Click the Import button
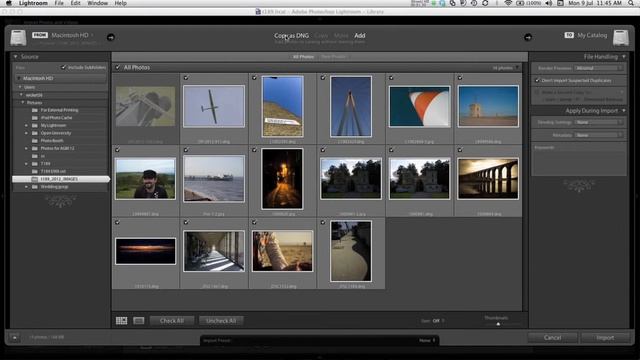Screen dimensions: 640x360 [605, 338]
